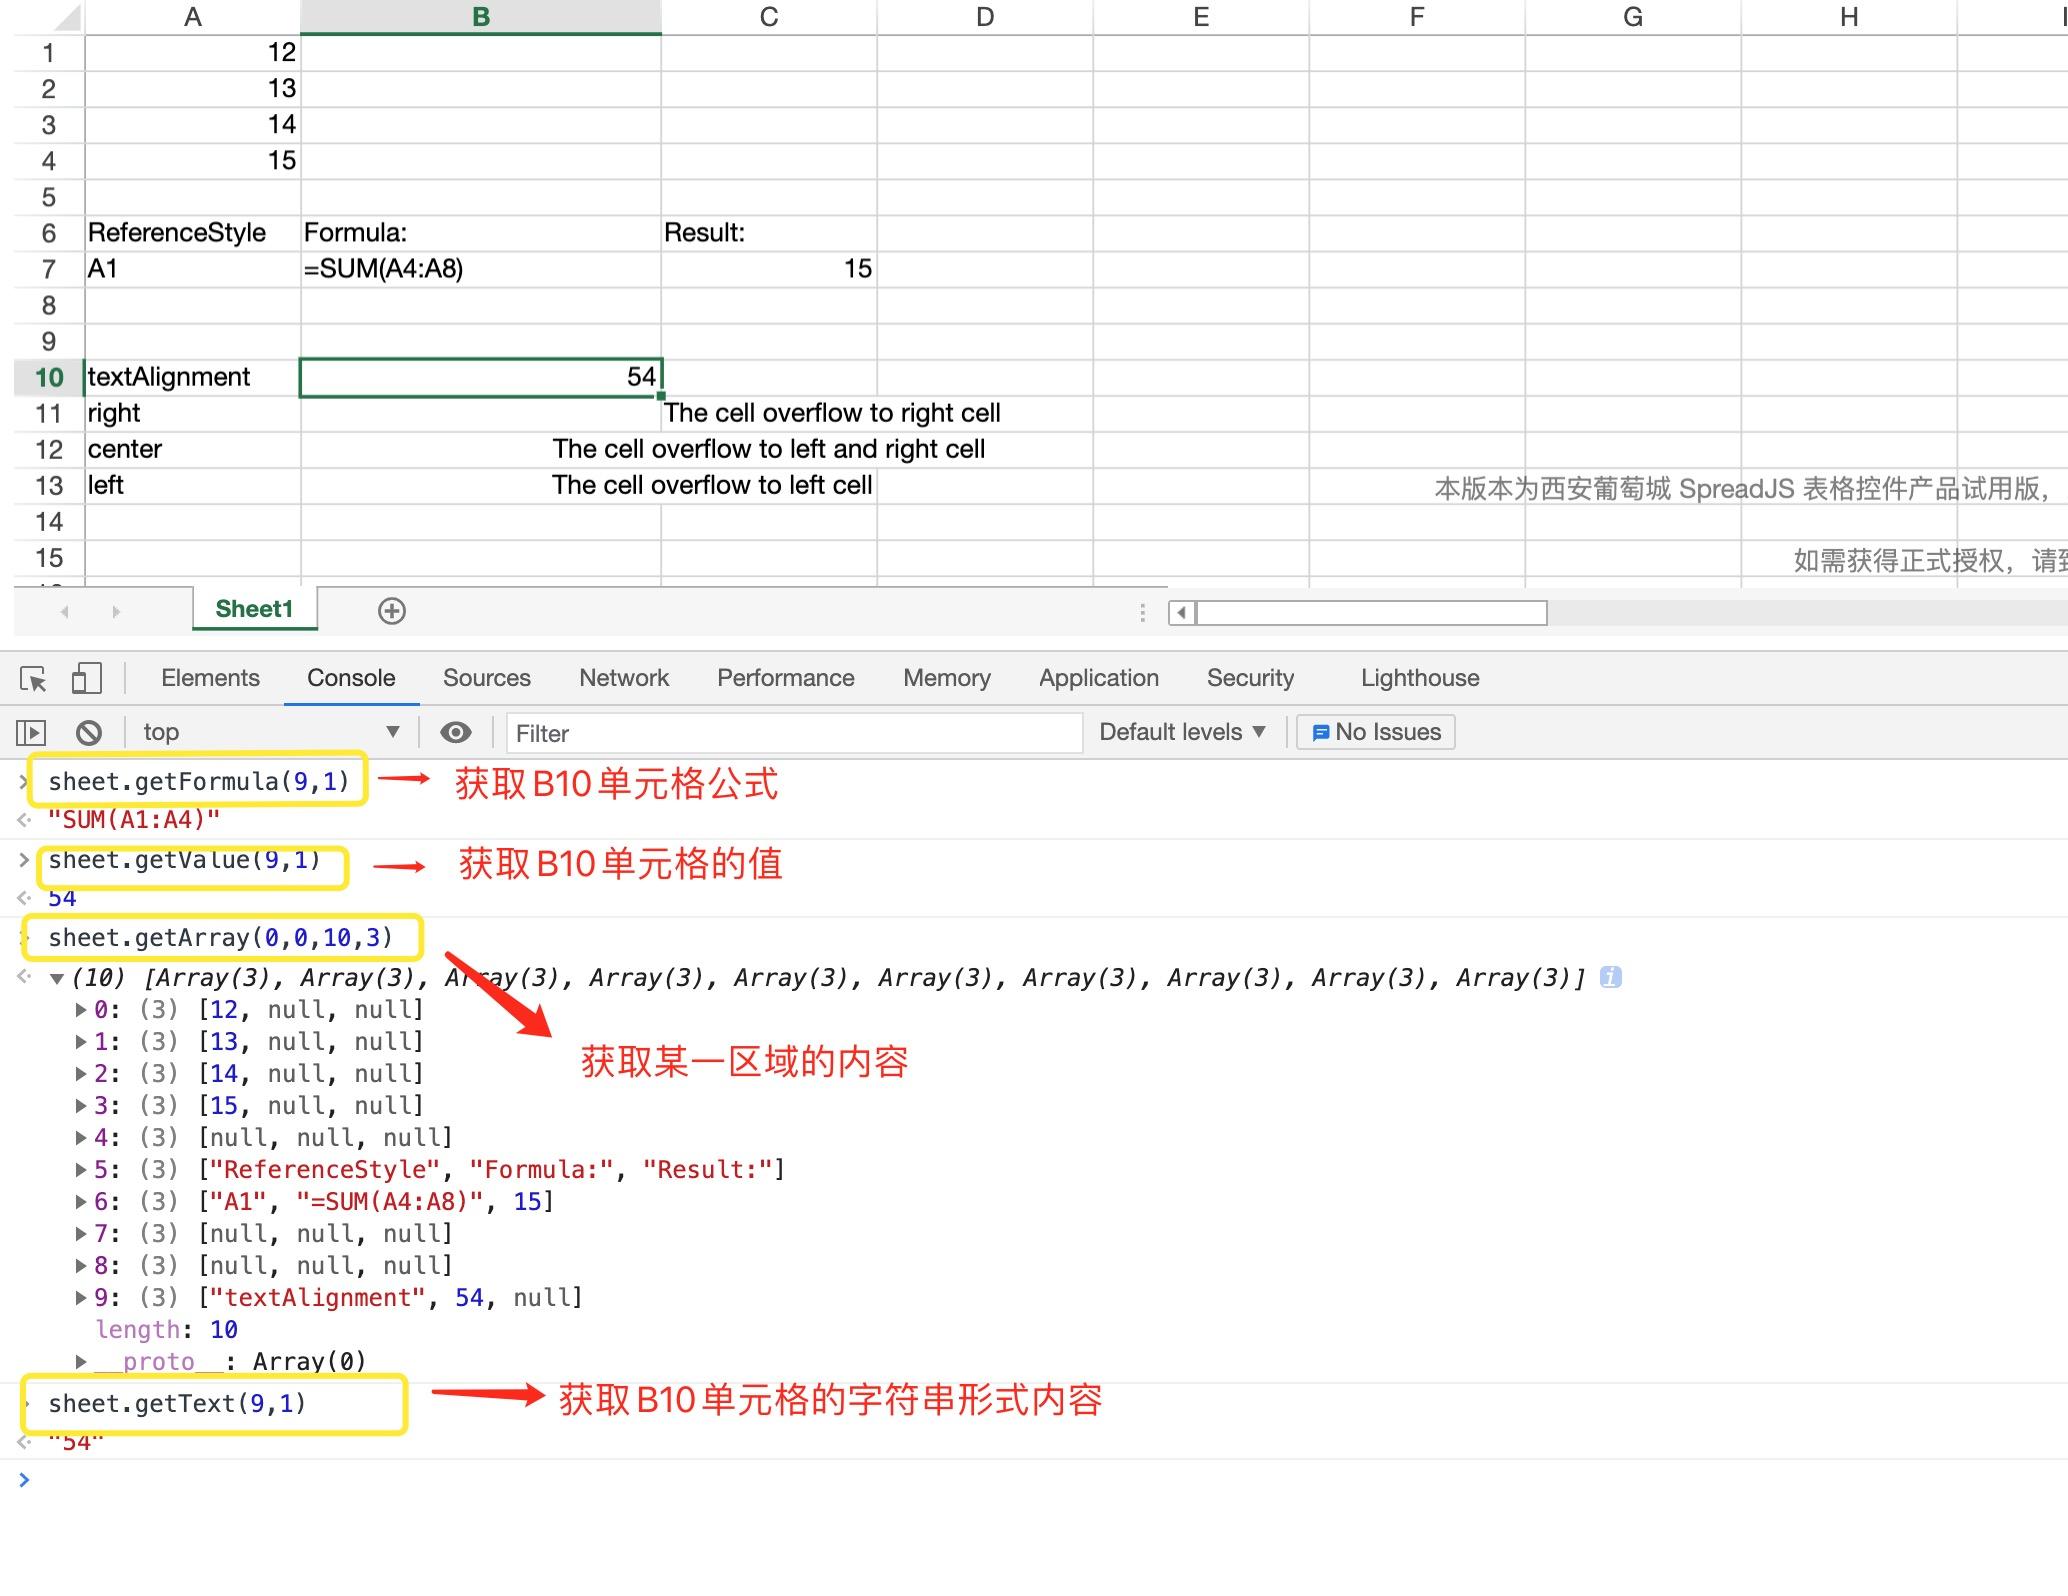
Task: Click the next sheet navigation arrow
Action: point(117,611)
